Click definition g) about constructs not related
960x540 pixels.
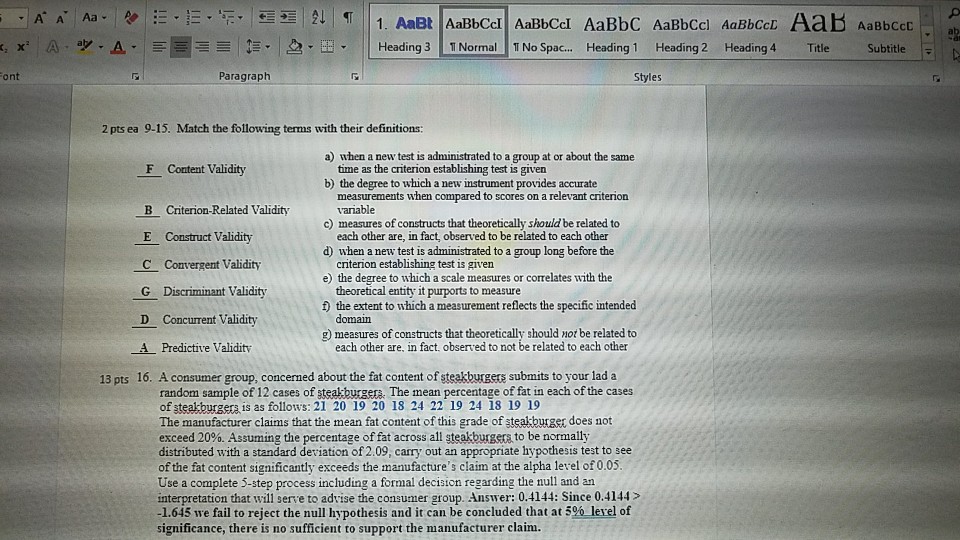[x=479, y=340]
